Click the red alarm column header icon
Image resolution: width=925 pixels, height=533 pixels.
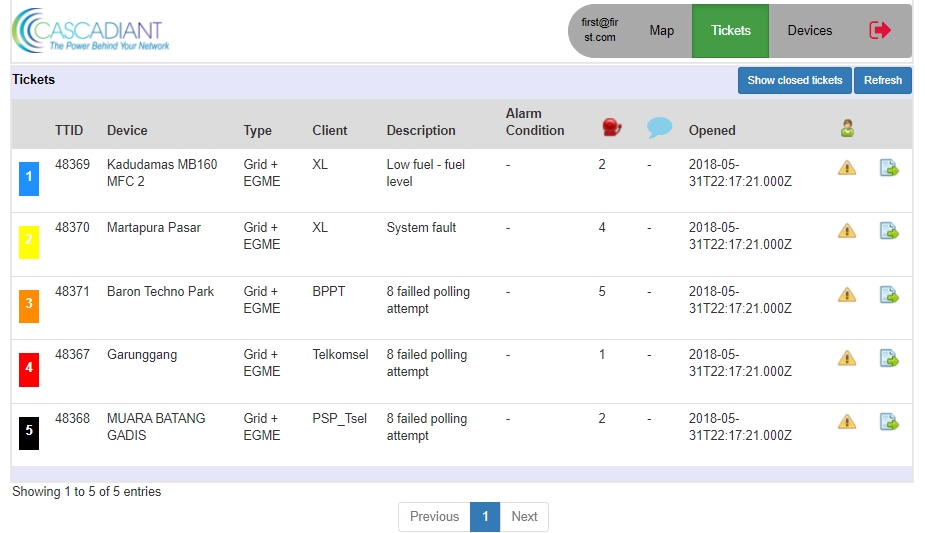(x=611, y=128)
